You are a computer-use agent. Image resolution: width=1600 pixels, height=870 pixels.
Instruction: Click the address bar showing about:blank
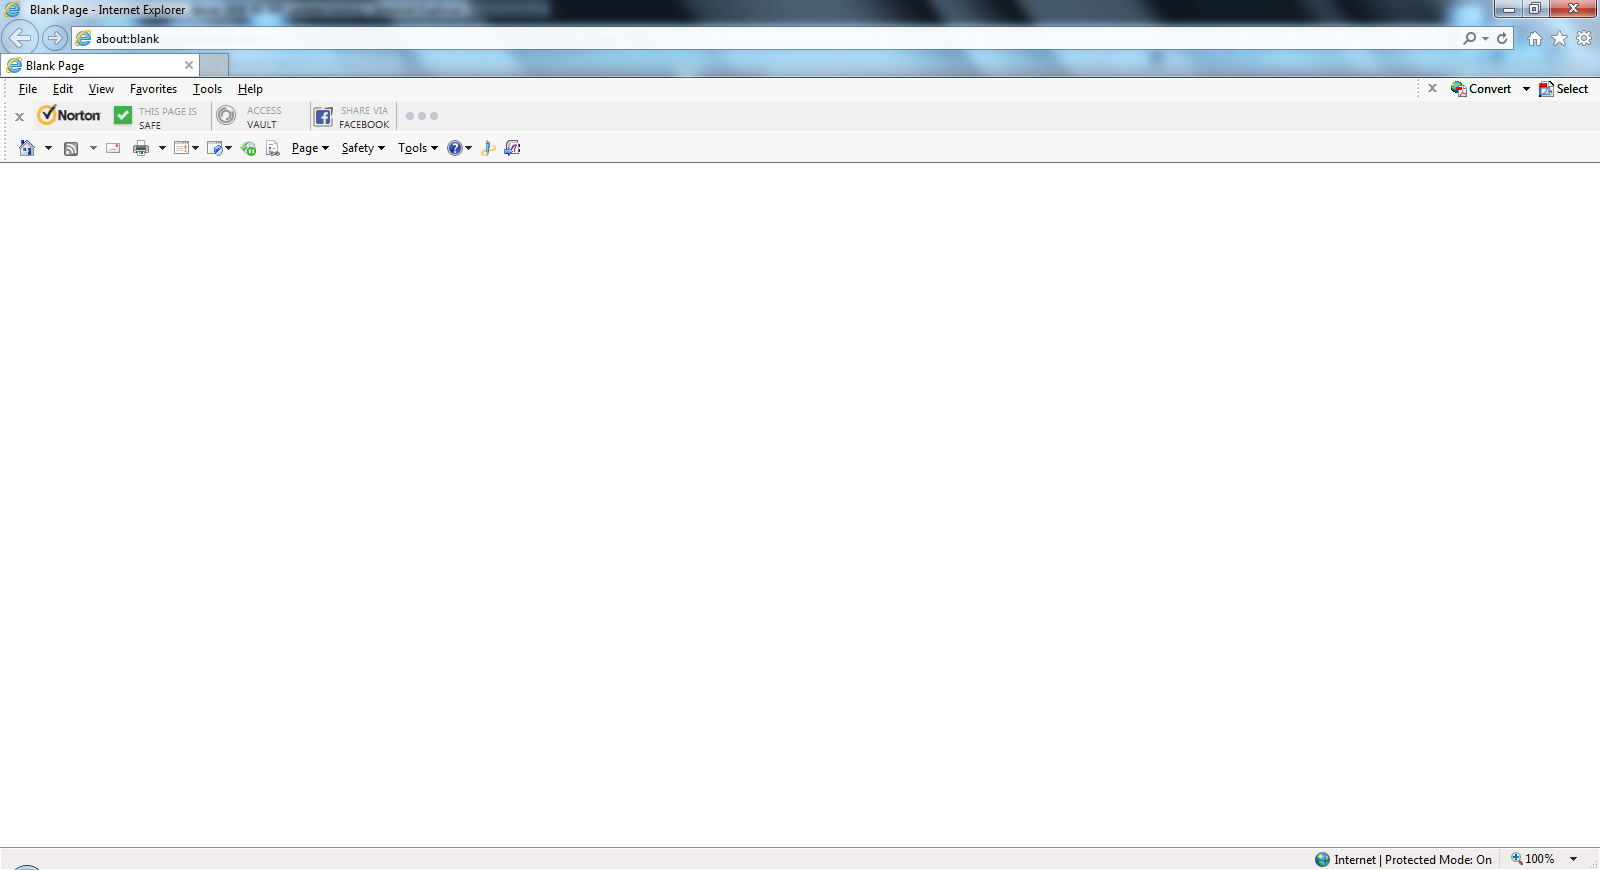[x=765, y=38]
